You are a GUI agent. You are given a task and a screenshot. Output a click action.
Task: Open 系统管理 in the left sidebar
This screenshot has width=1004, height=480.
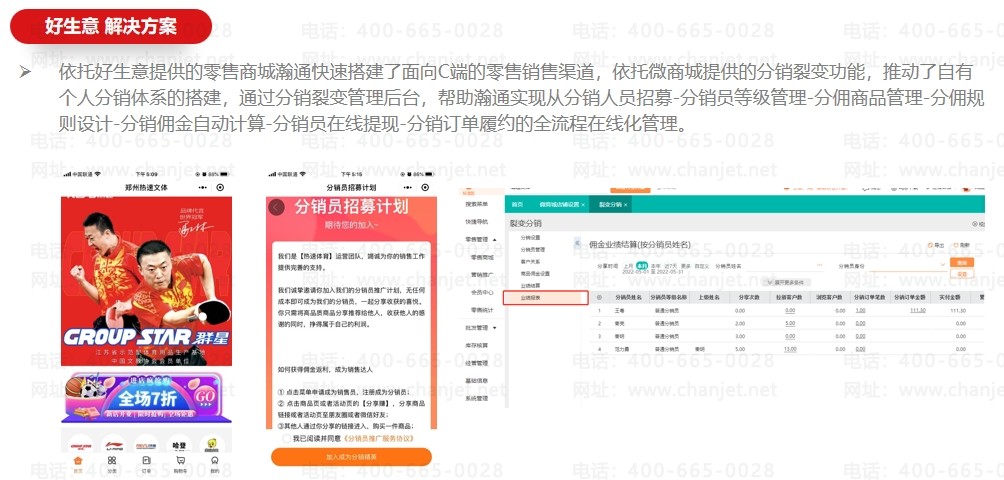point(476,398)
